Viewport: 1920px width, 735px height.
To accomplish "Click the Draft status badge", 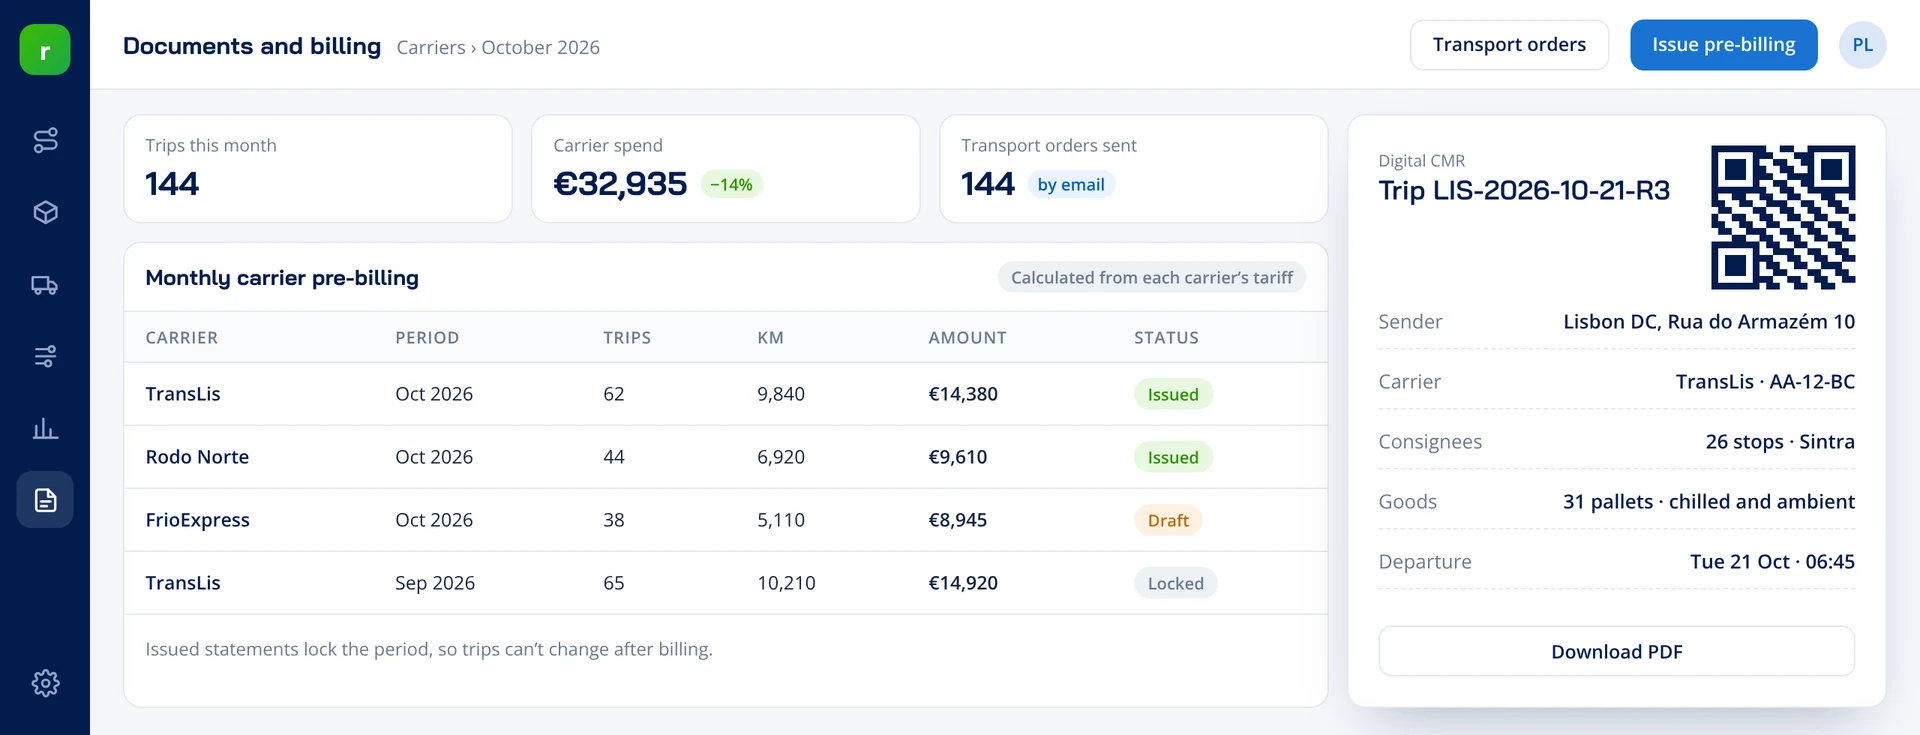I will tap(1168, 520).
